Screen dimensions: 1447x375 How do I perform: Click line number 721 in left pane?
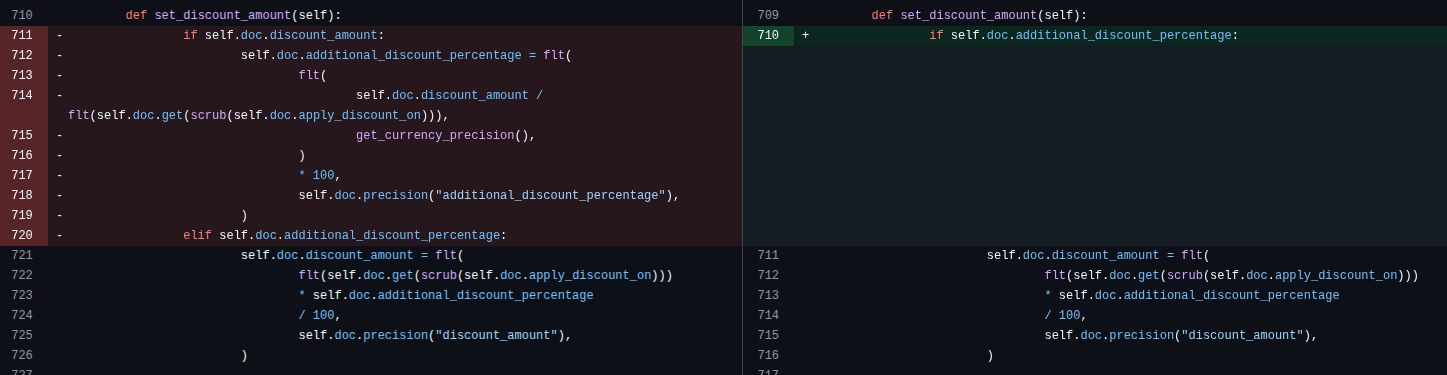[x=22, y=256]
